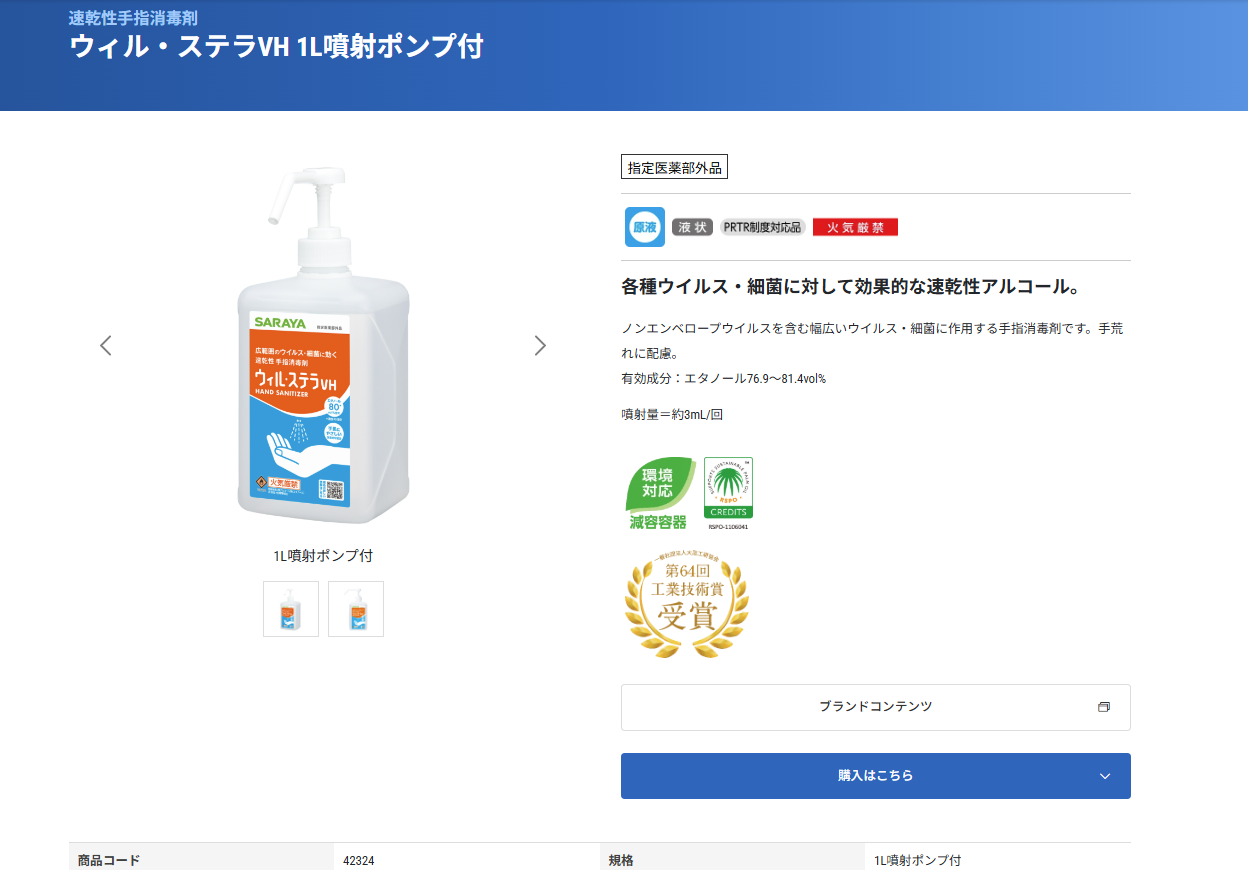Click the product code value 42324
Screen dimensions: 1248x870
click(x=359, y=860)
